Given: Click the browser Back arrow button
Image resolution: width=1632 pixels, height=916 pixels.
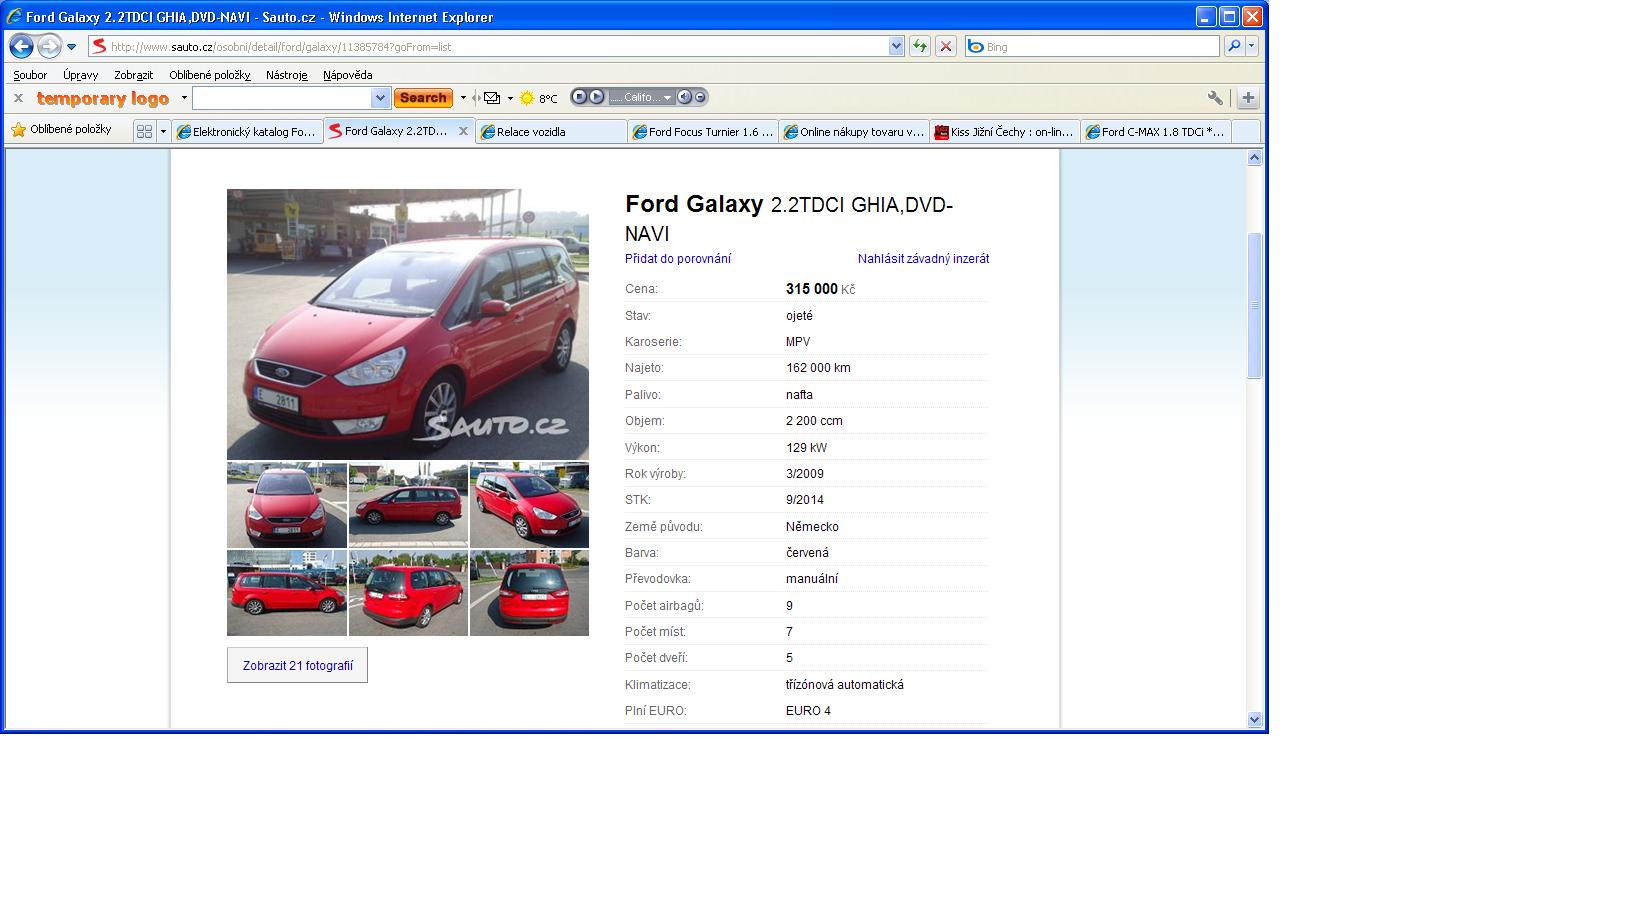Looking at the screenshot, I should (x=21, y=47).
